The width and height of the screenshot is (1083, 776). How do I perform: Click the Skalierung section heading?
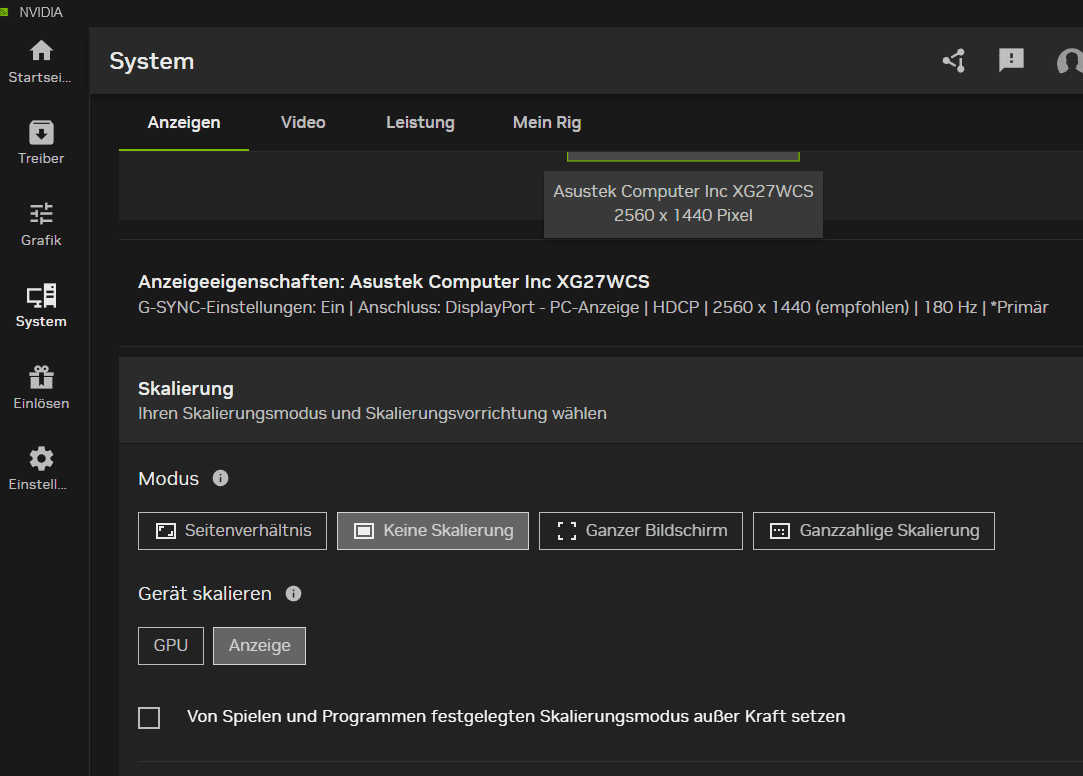186,389
